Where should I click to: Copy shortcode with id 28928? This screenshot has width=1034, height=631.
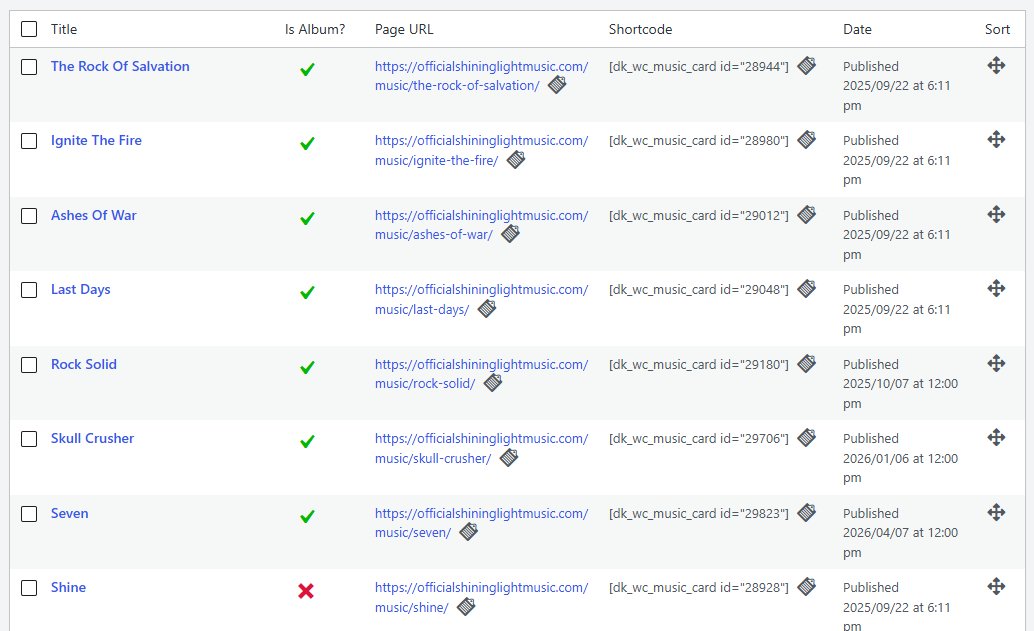pos(806,586)
